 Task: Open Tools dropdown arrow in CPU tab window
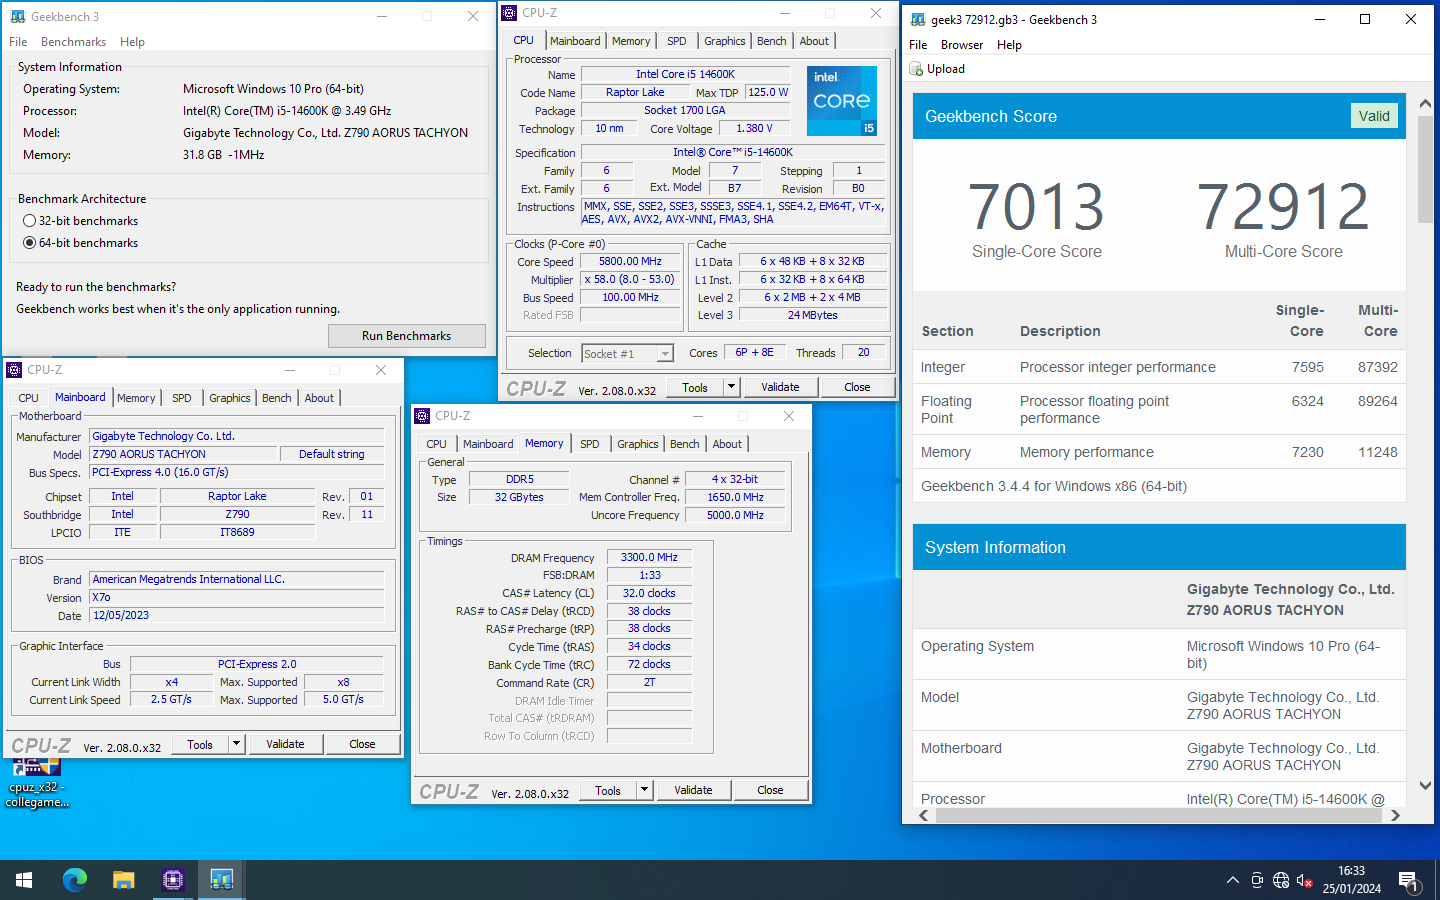(x=731, y=387)
